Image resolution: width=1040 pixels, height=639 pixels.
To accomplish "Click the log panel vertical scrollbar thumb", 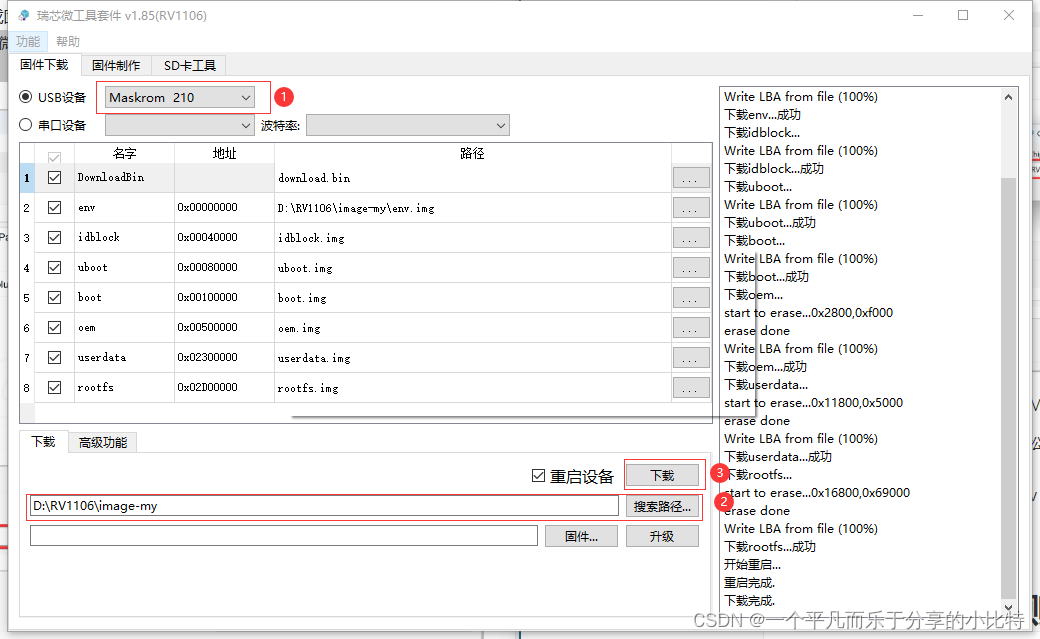I will pyautogui.click(x=1008, y=388).
